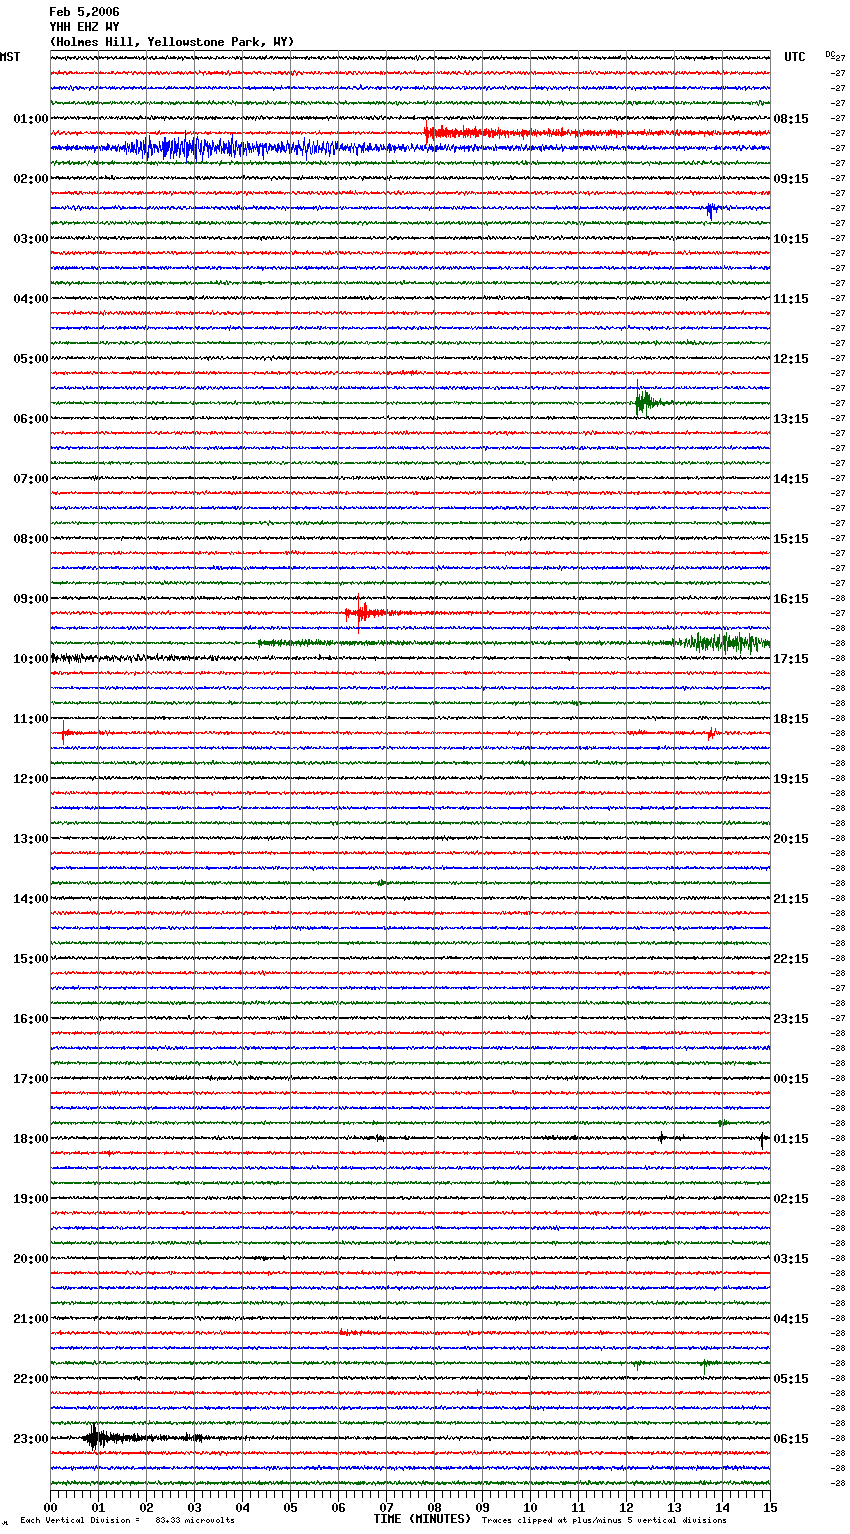The image size is (850, 1534).
Task: Click the '14' minute tick label
Action: point(722,1507)
